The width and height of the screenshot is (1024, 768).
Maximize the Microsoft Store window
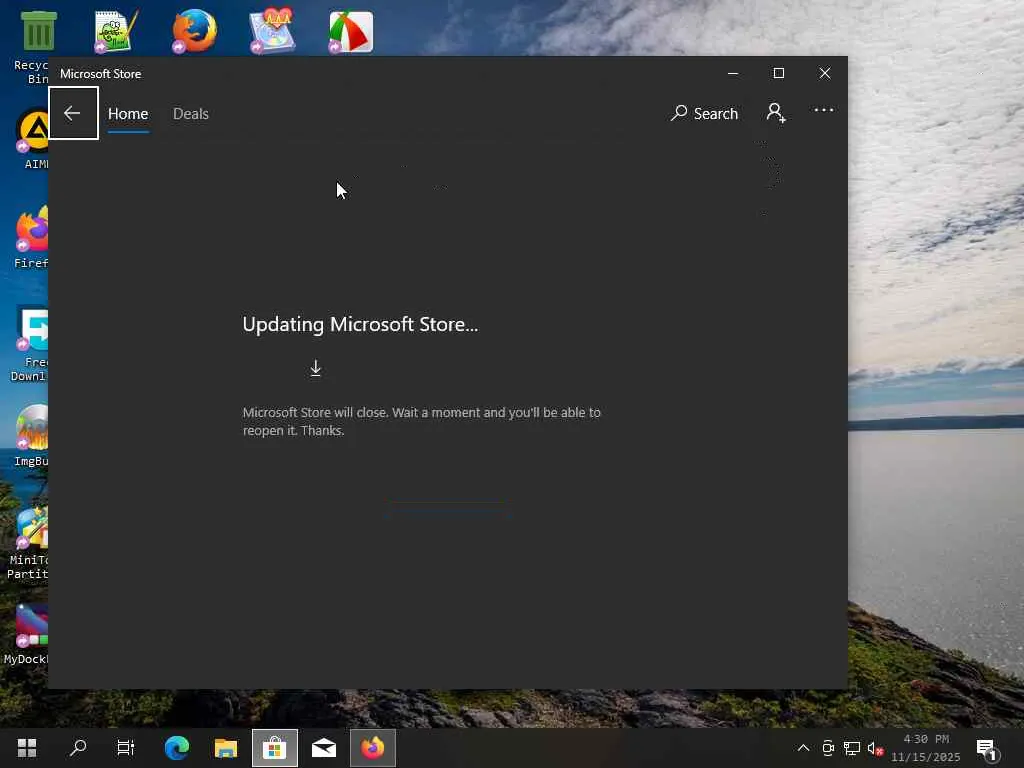778,73
